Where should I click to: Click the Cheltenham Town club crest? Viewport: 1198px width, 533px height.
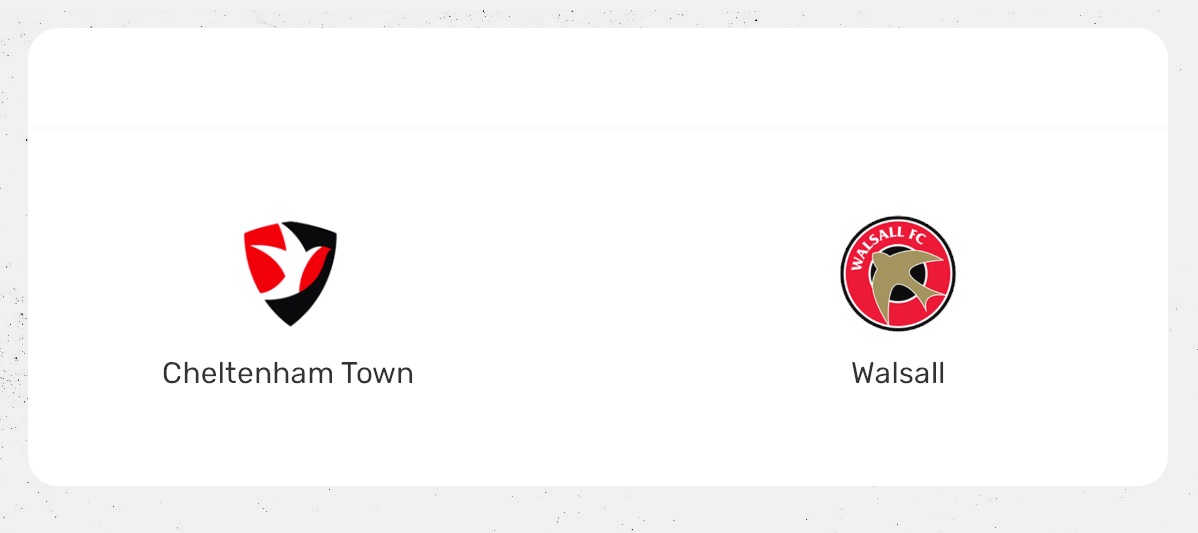point(289,273)
